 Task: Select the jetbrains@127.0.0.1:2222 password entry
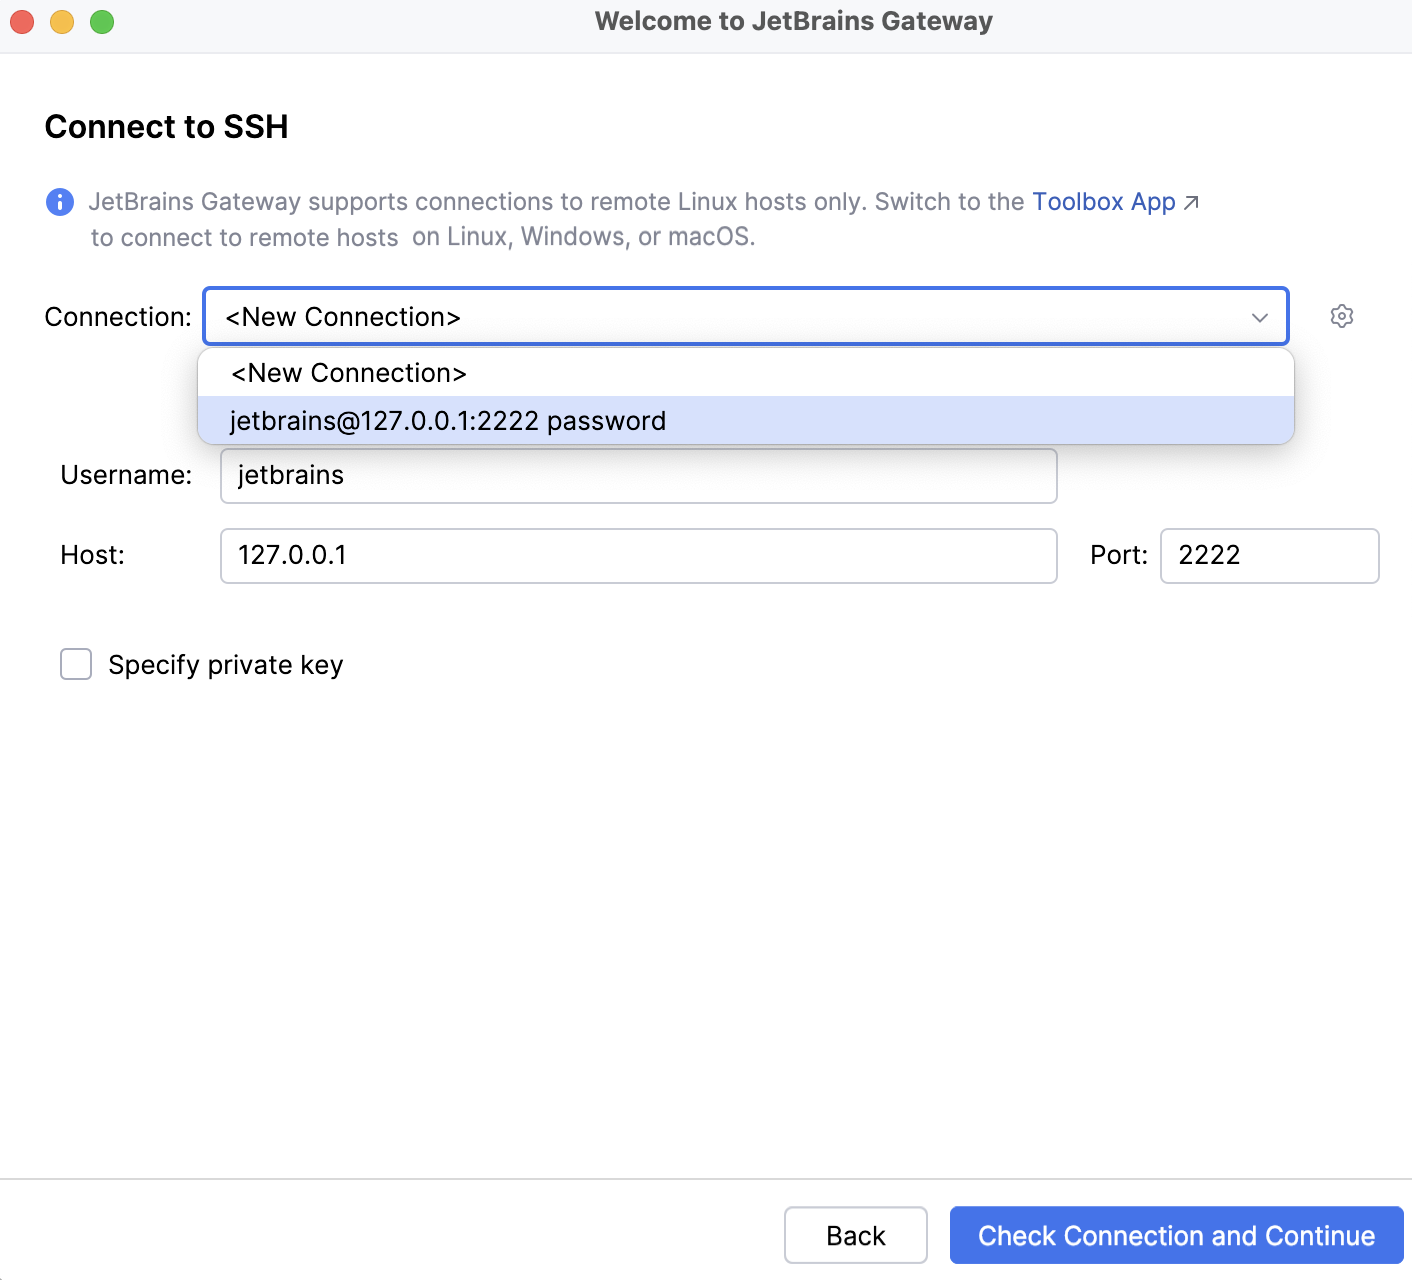pos(447,420)
